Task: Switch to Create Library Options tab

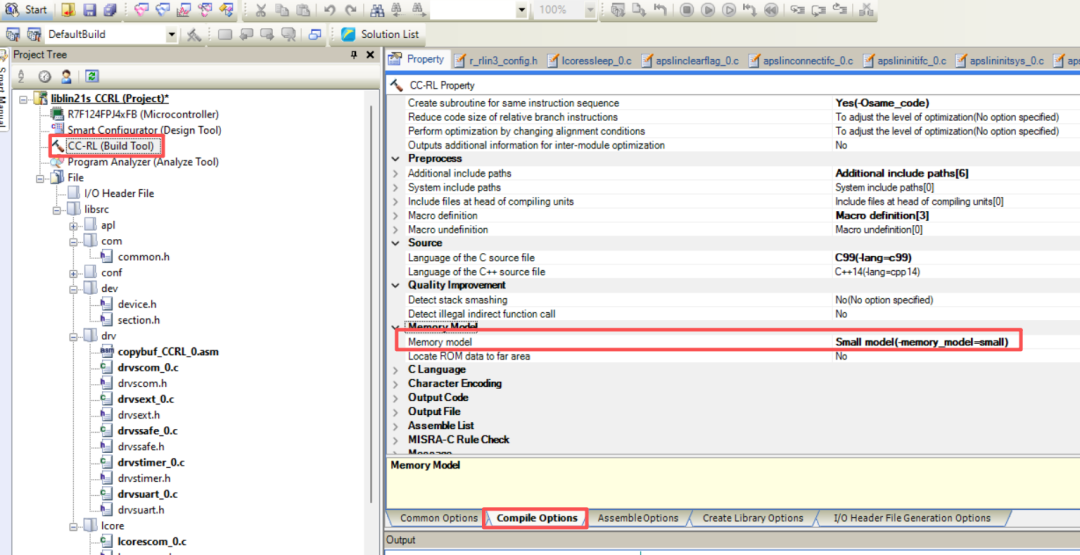Action: pos(753,518)
